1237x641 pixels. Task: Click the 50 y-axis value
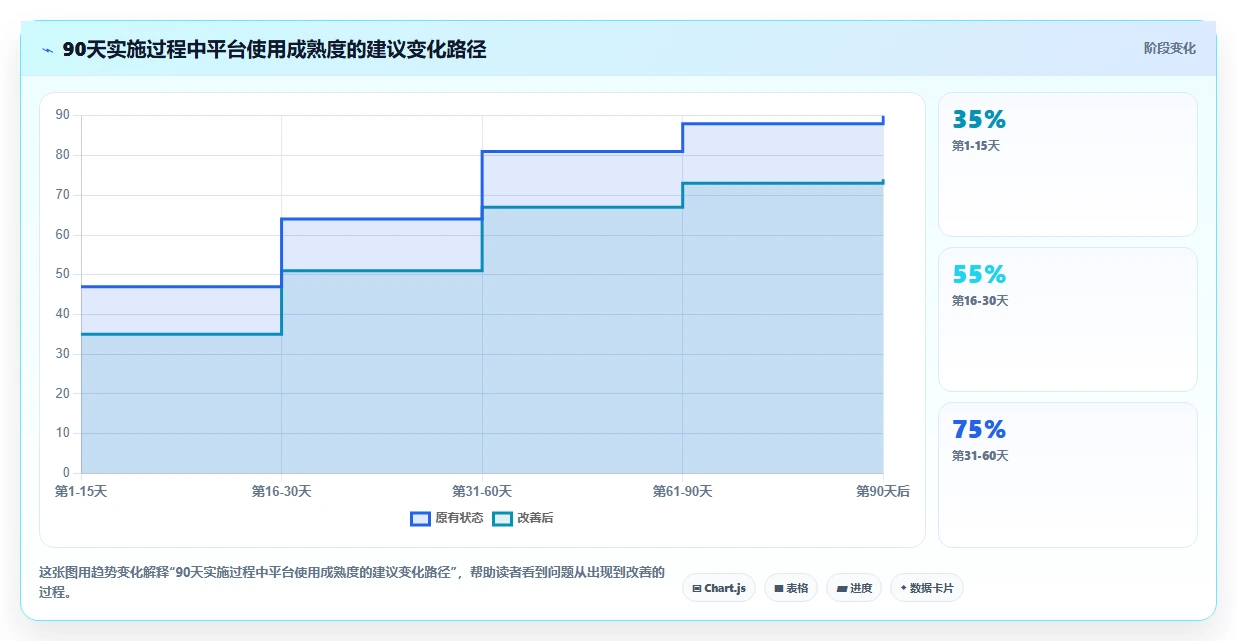click(x=63, y=274)
